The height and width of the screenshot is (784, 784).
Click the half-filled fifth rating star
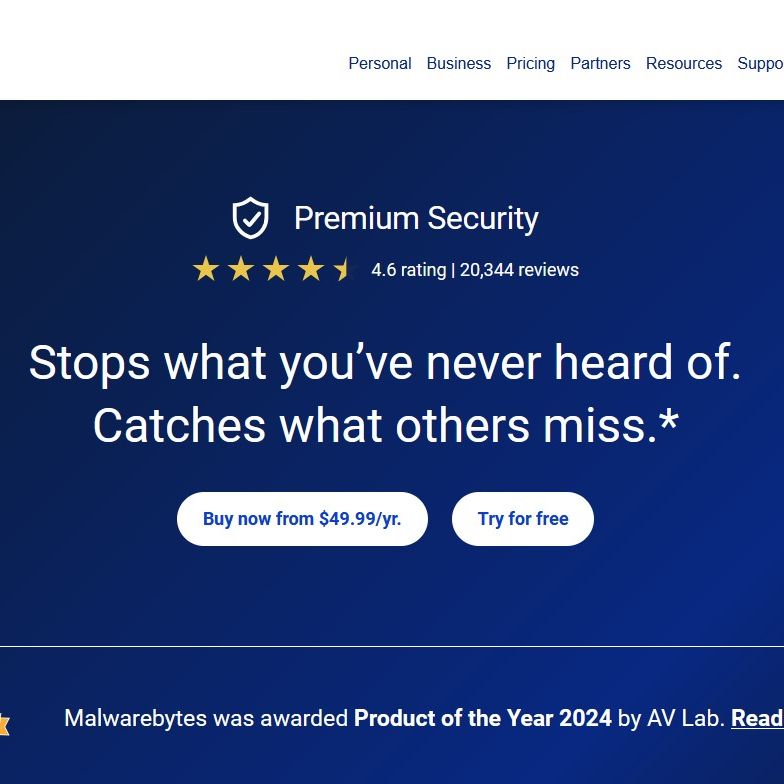click(x=343, y=269)
